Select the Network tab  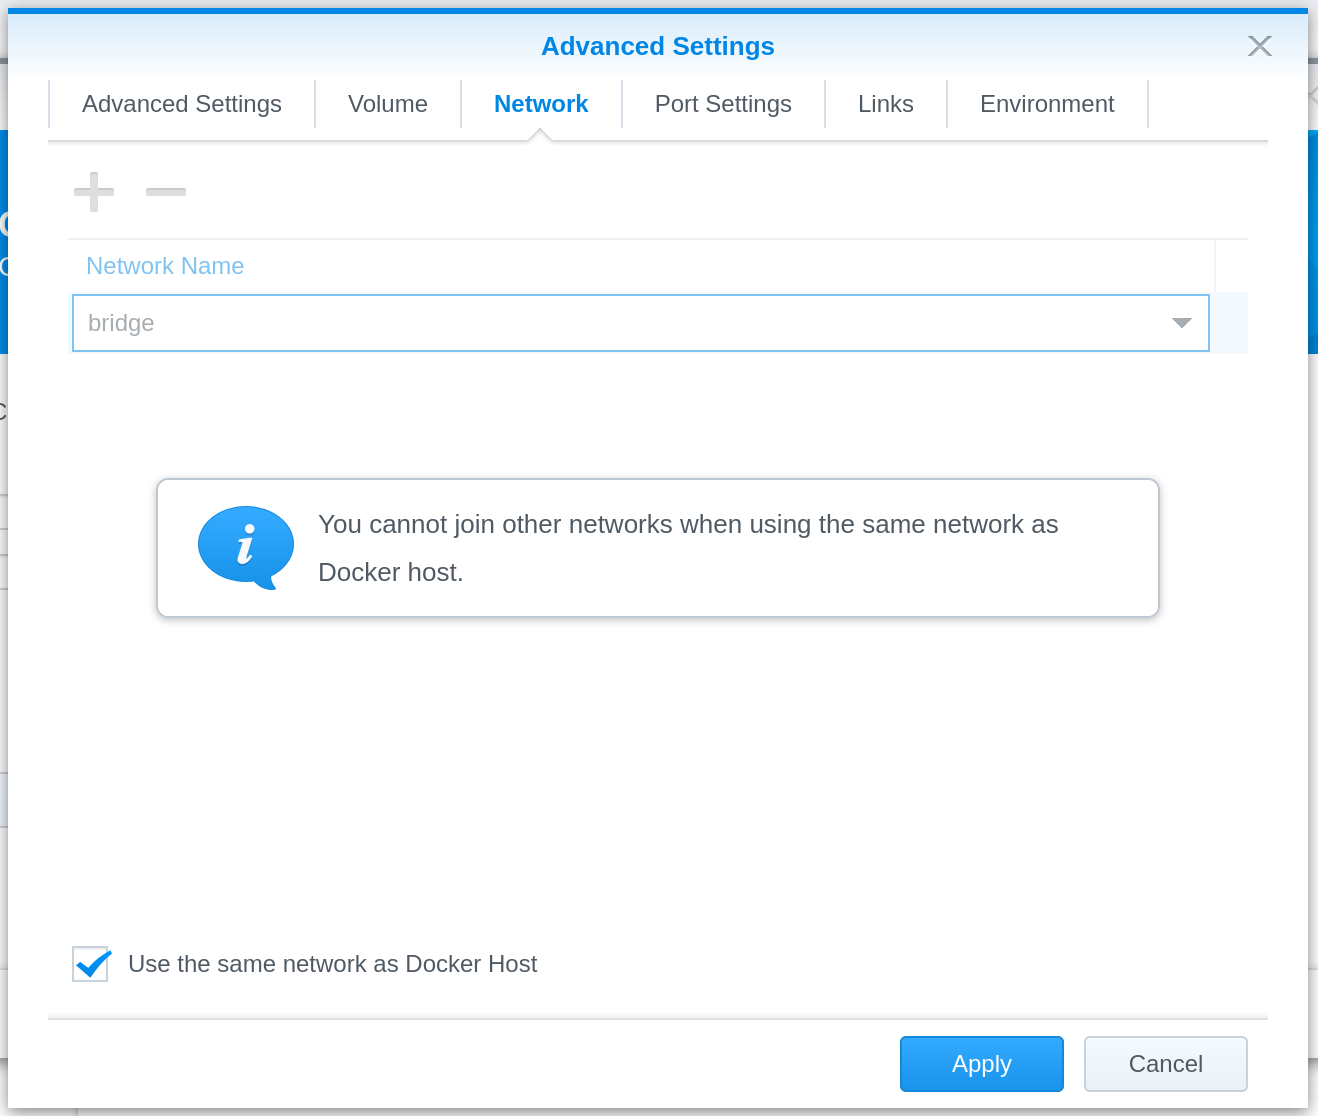(540, 103)
